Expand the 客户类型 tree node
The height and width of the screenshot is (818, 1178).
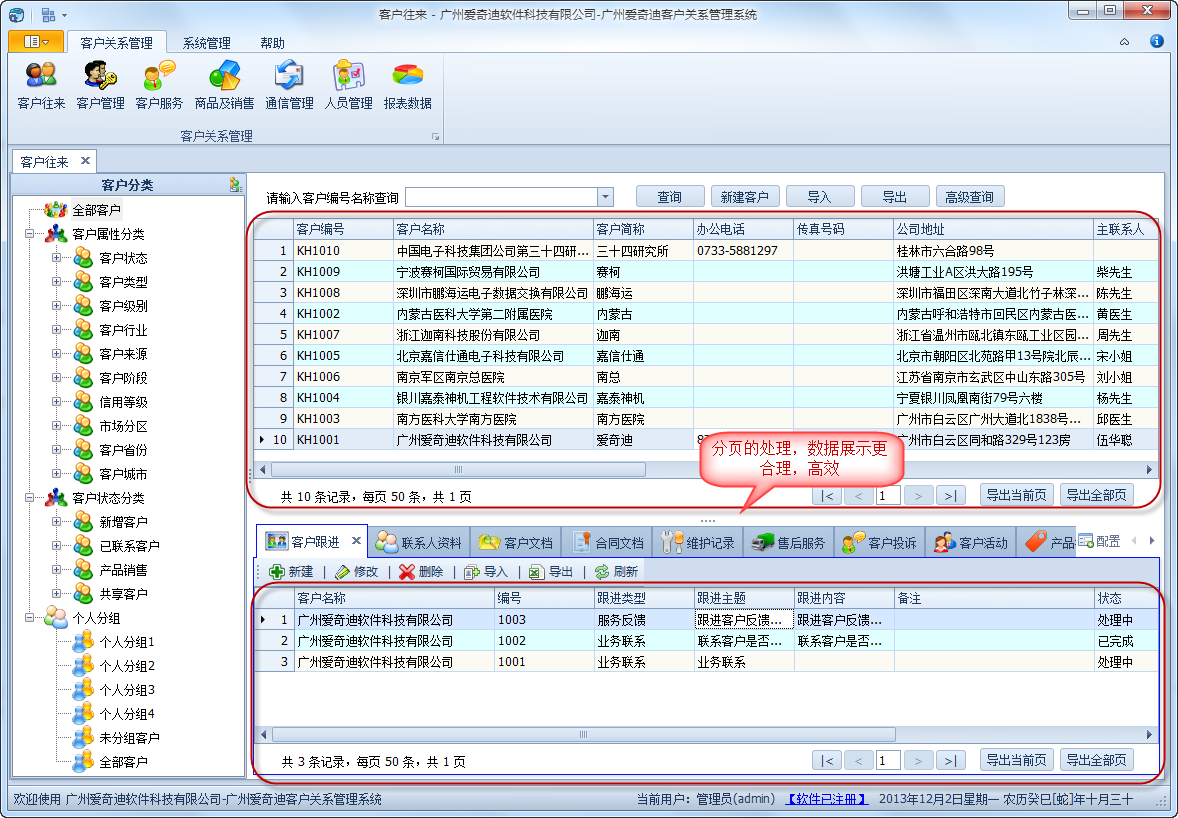(56, 282)
